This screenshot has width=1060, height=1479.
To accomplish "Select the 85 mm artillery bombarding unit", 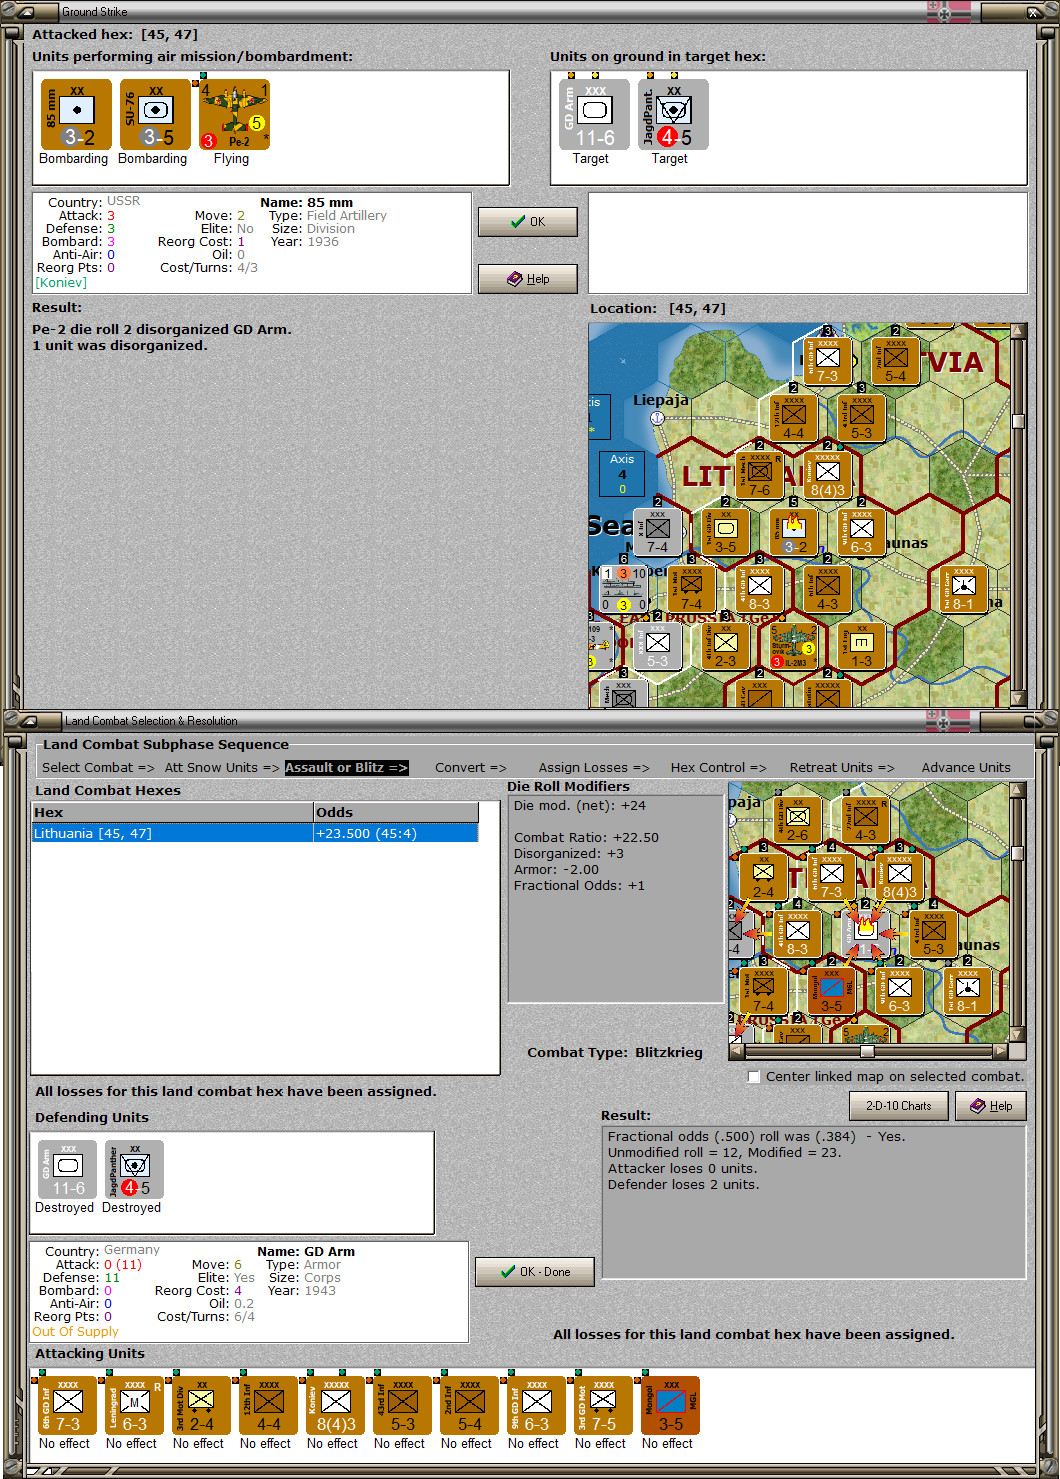I will [x=76, y=115].
